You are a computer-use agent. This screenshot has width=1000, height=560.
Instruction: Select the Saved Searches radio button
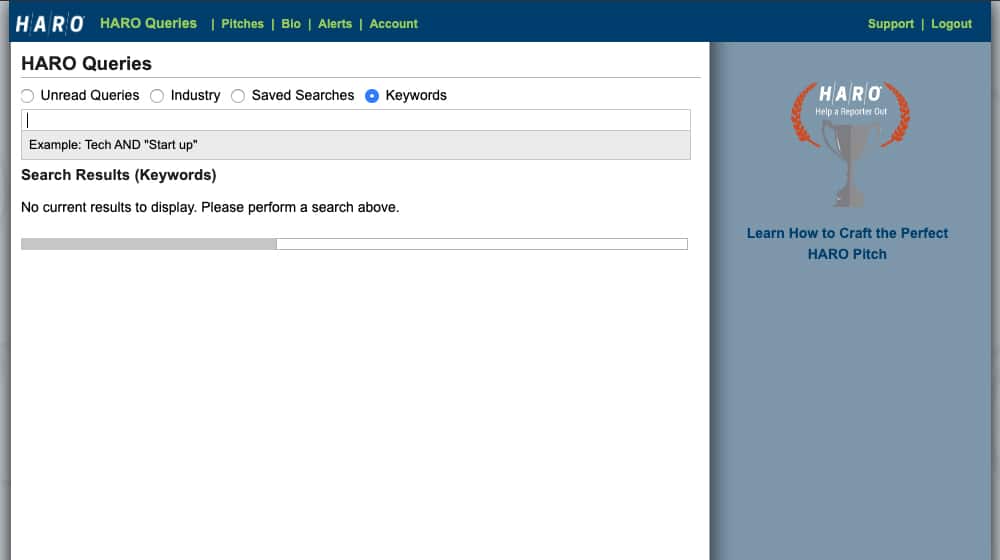tap(238, 96)
